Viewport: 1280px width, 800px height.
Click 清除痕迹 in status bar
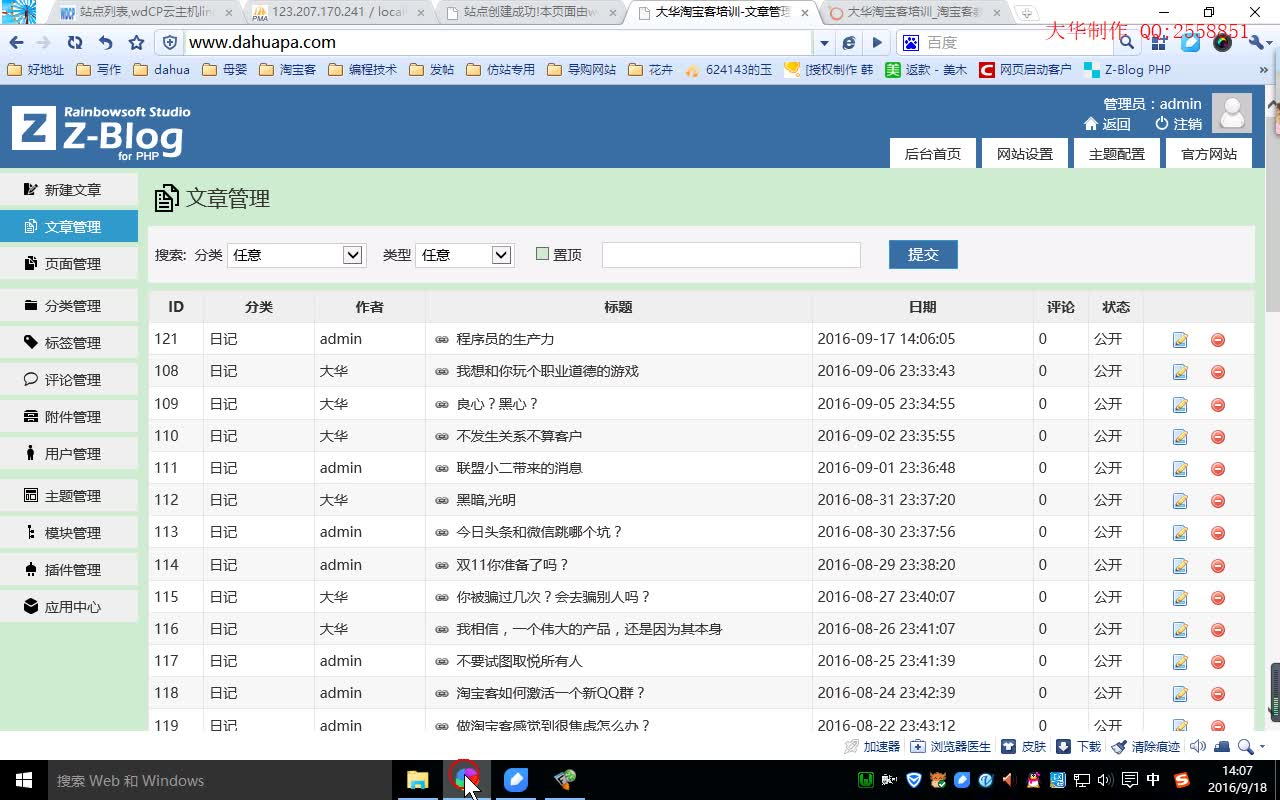tap(1146, 747)
